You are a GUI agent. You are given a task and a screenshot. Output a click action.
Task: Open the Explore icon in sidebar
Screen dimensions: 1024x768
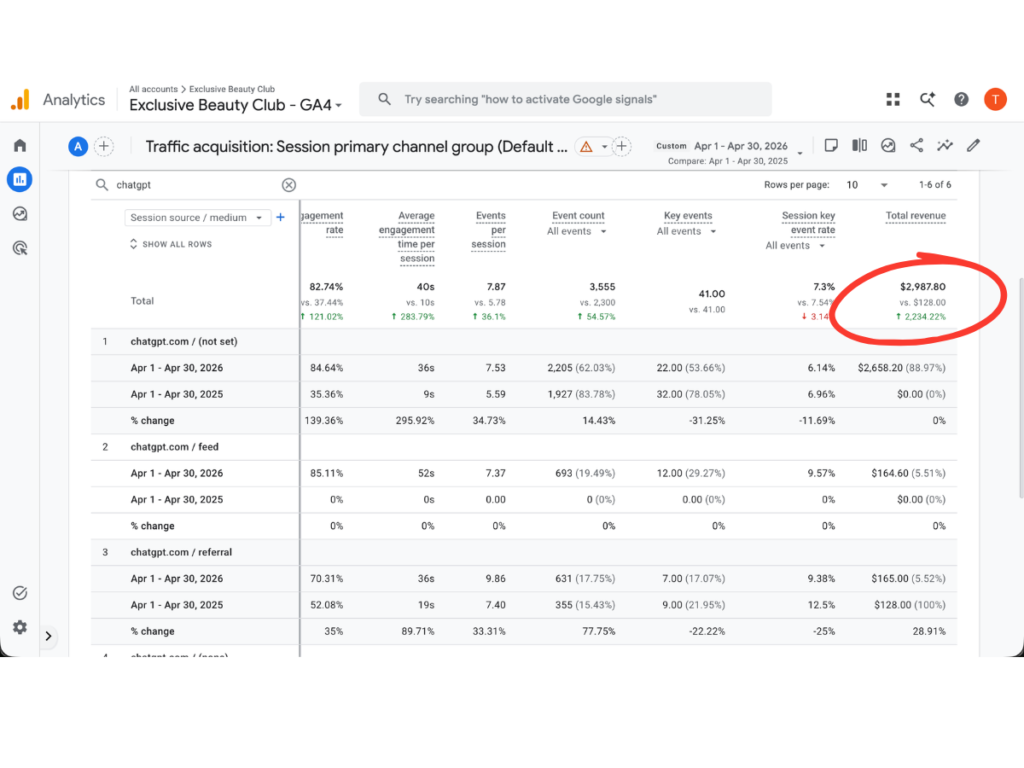point(20,214)
